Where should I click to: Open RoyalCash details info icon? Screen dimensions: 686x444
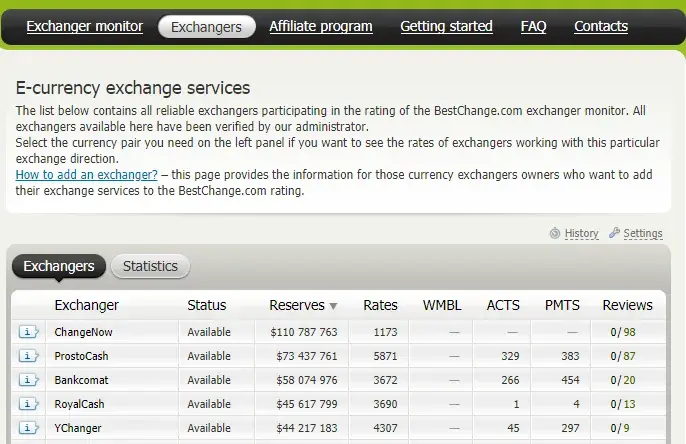point(27,404)
